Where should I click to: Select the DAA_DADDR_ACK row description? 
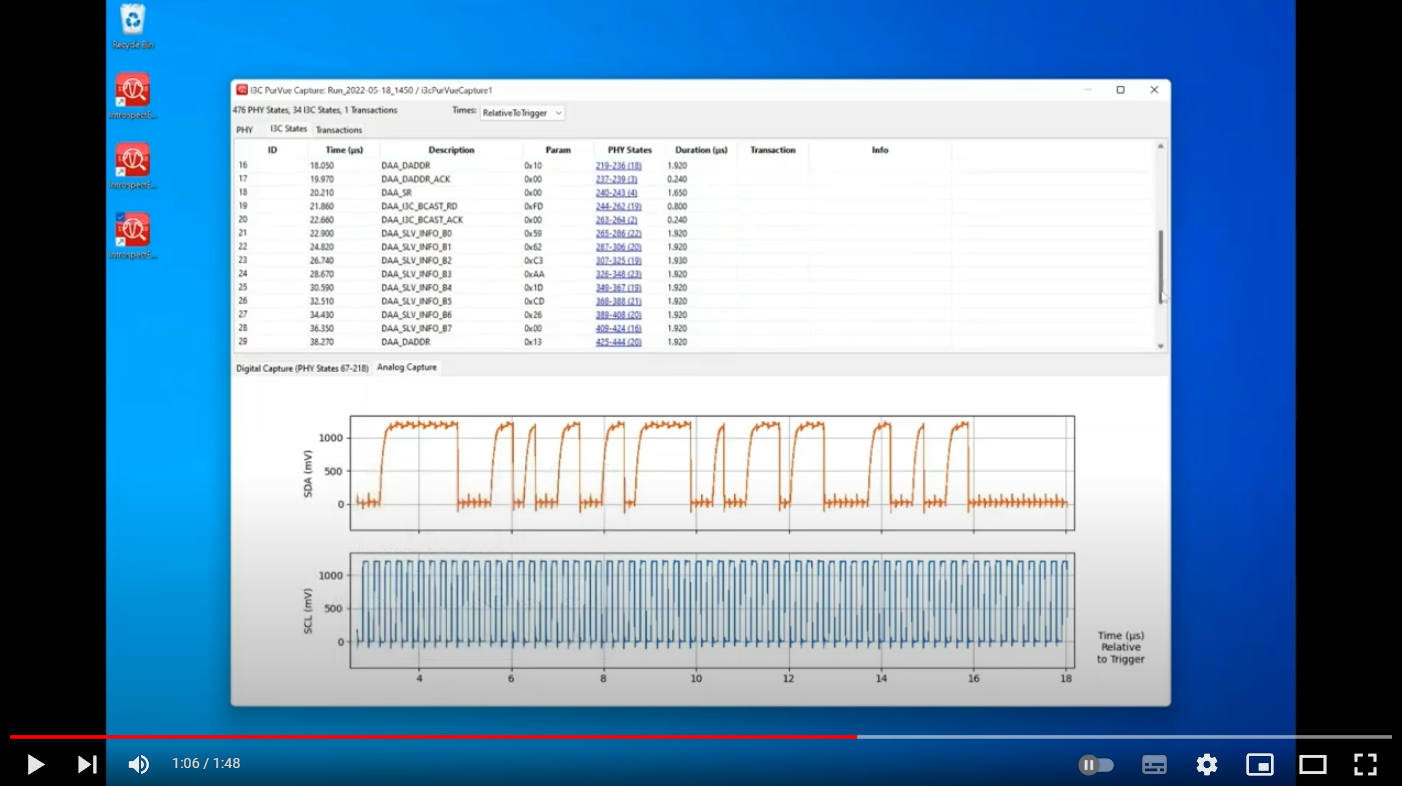[416, 179]
